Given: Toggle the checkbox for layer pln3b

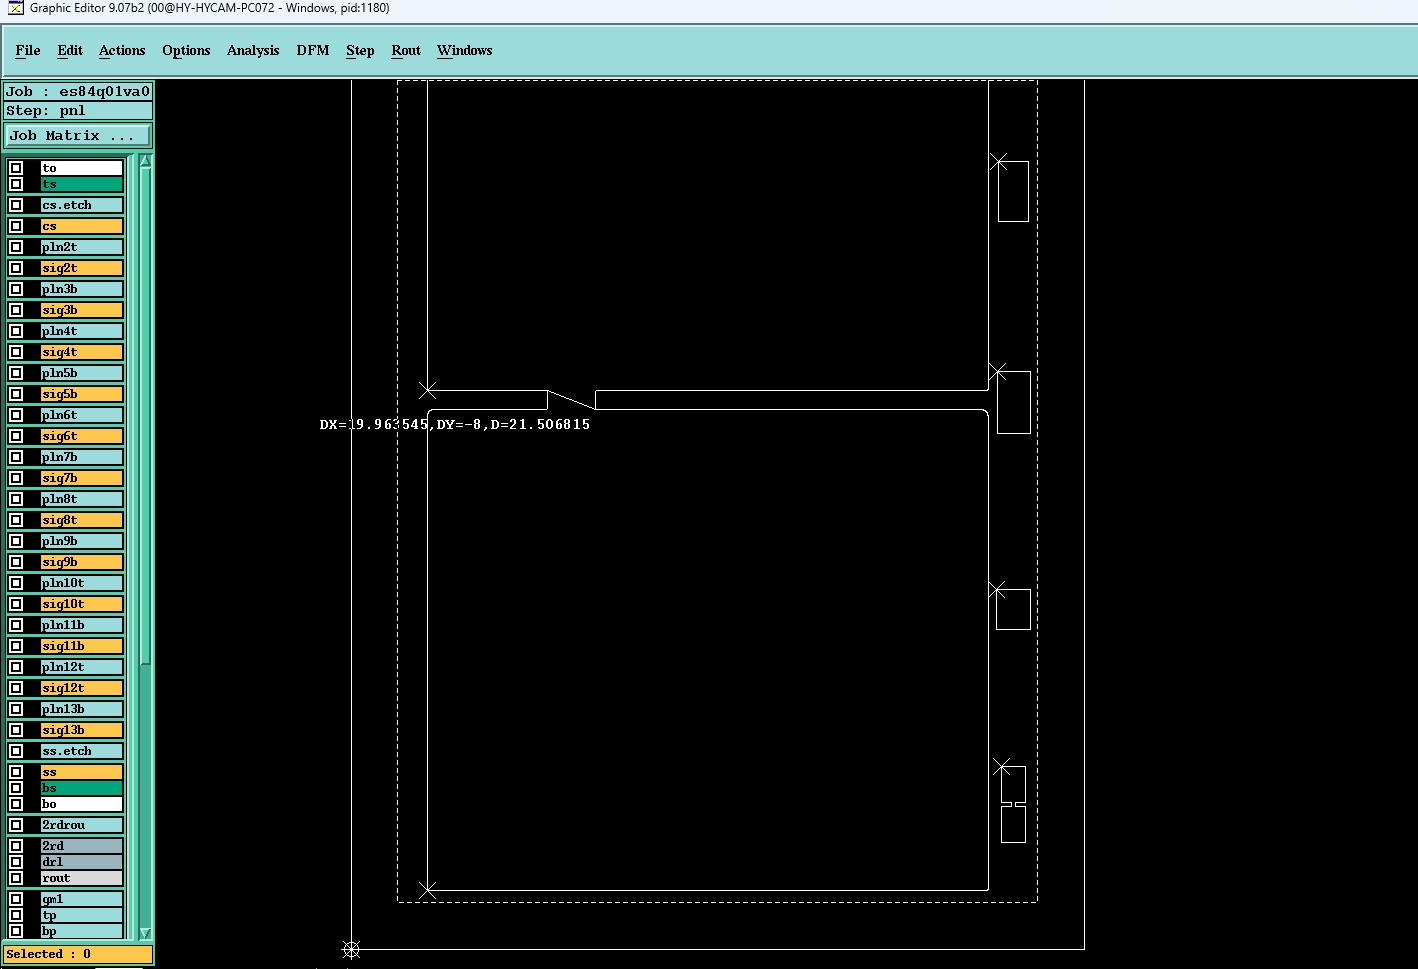Looking at the screenshot, I should pos(16,289).
